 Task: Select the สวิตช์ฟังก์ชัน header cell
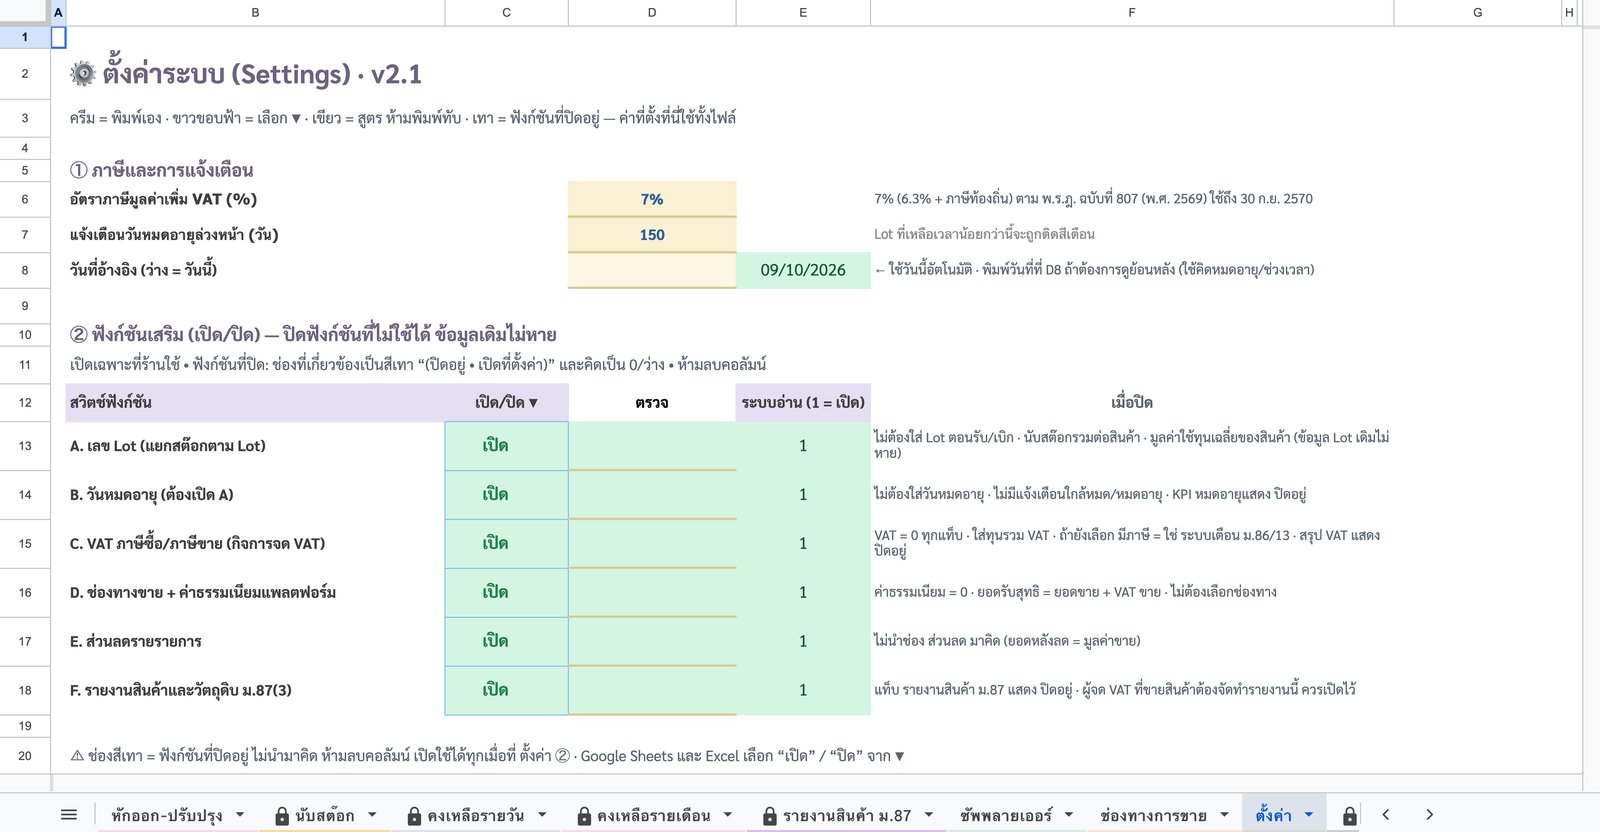click(255, 402)
